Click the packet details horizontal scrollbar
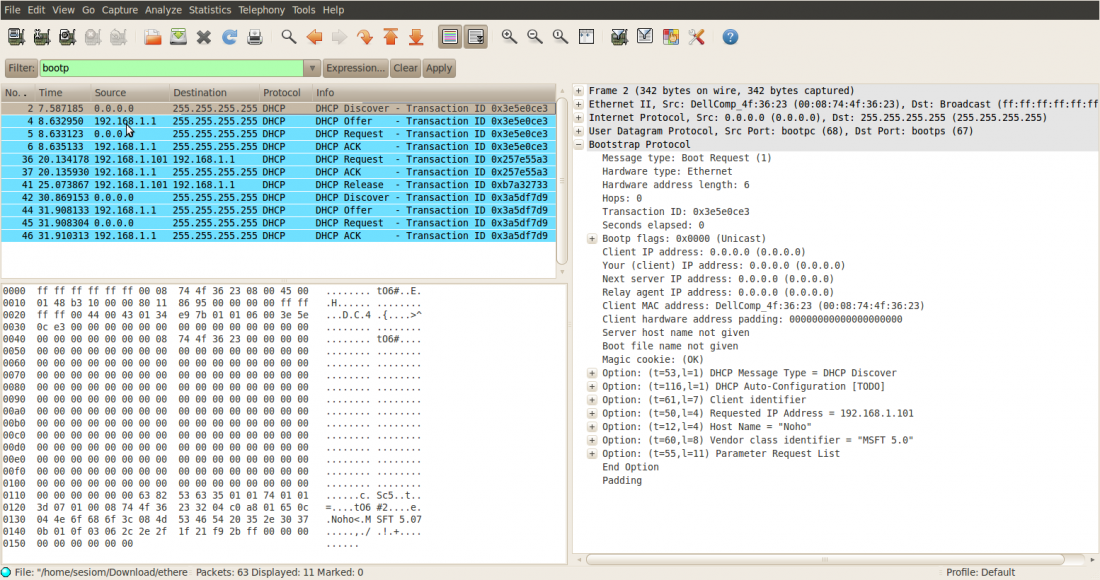1100x580 pixels. coord(825,560)
